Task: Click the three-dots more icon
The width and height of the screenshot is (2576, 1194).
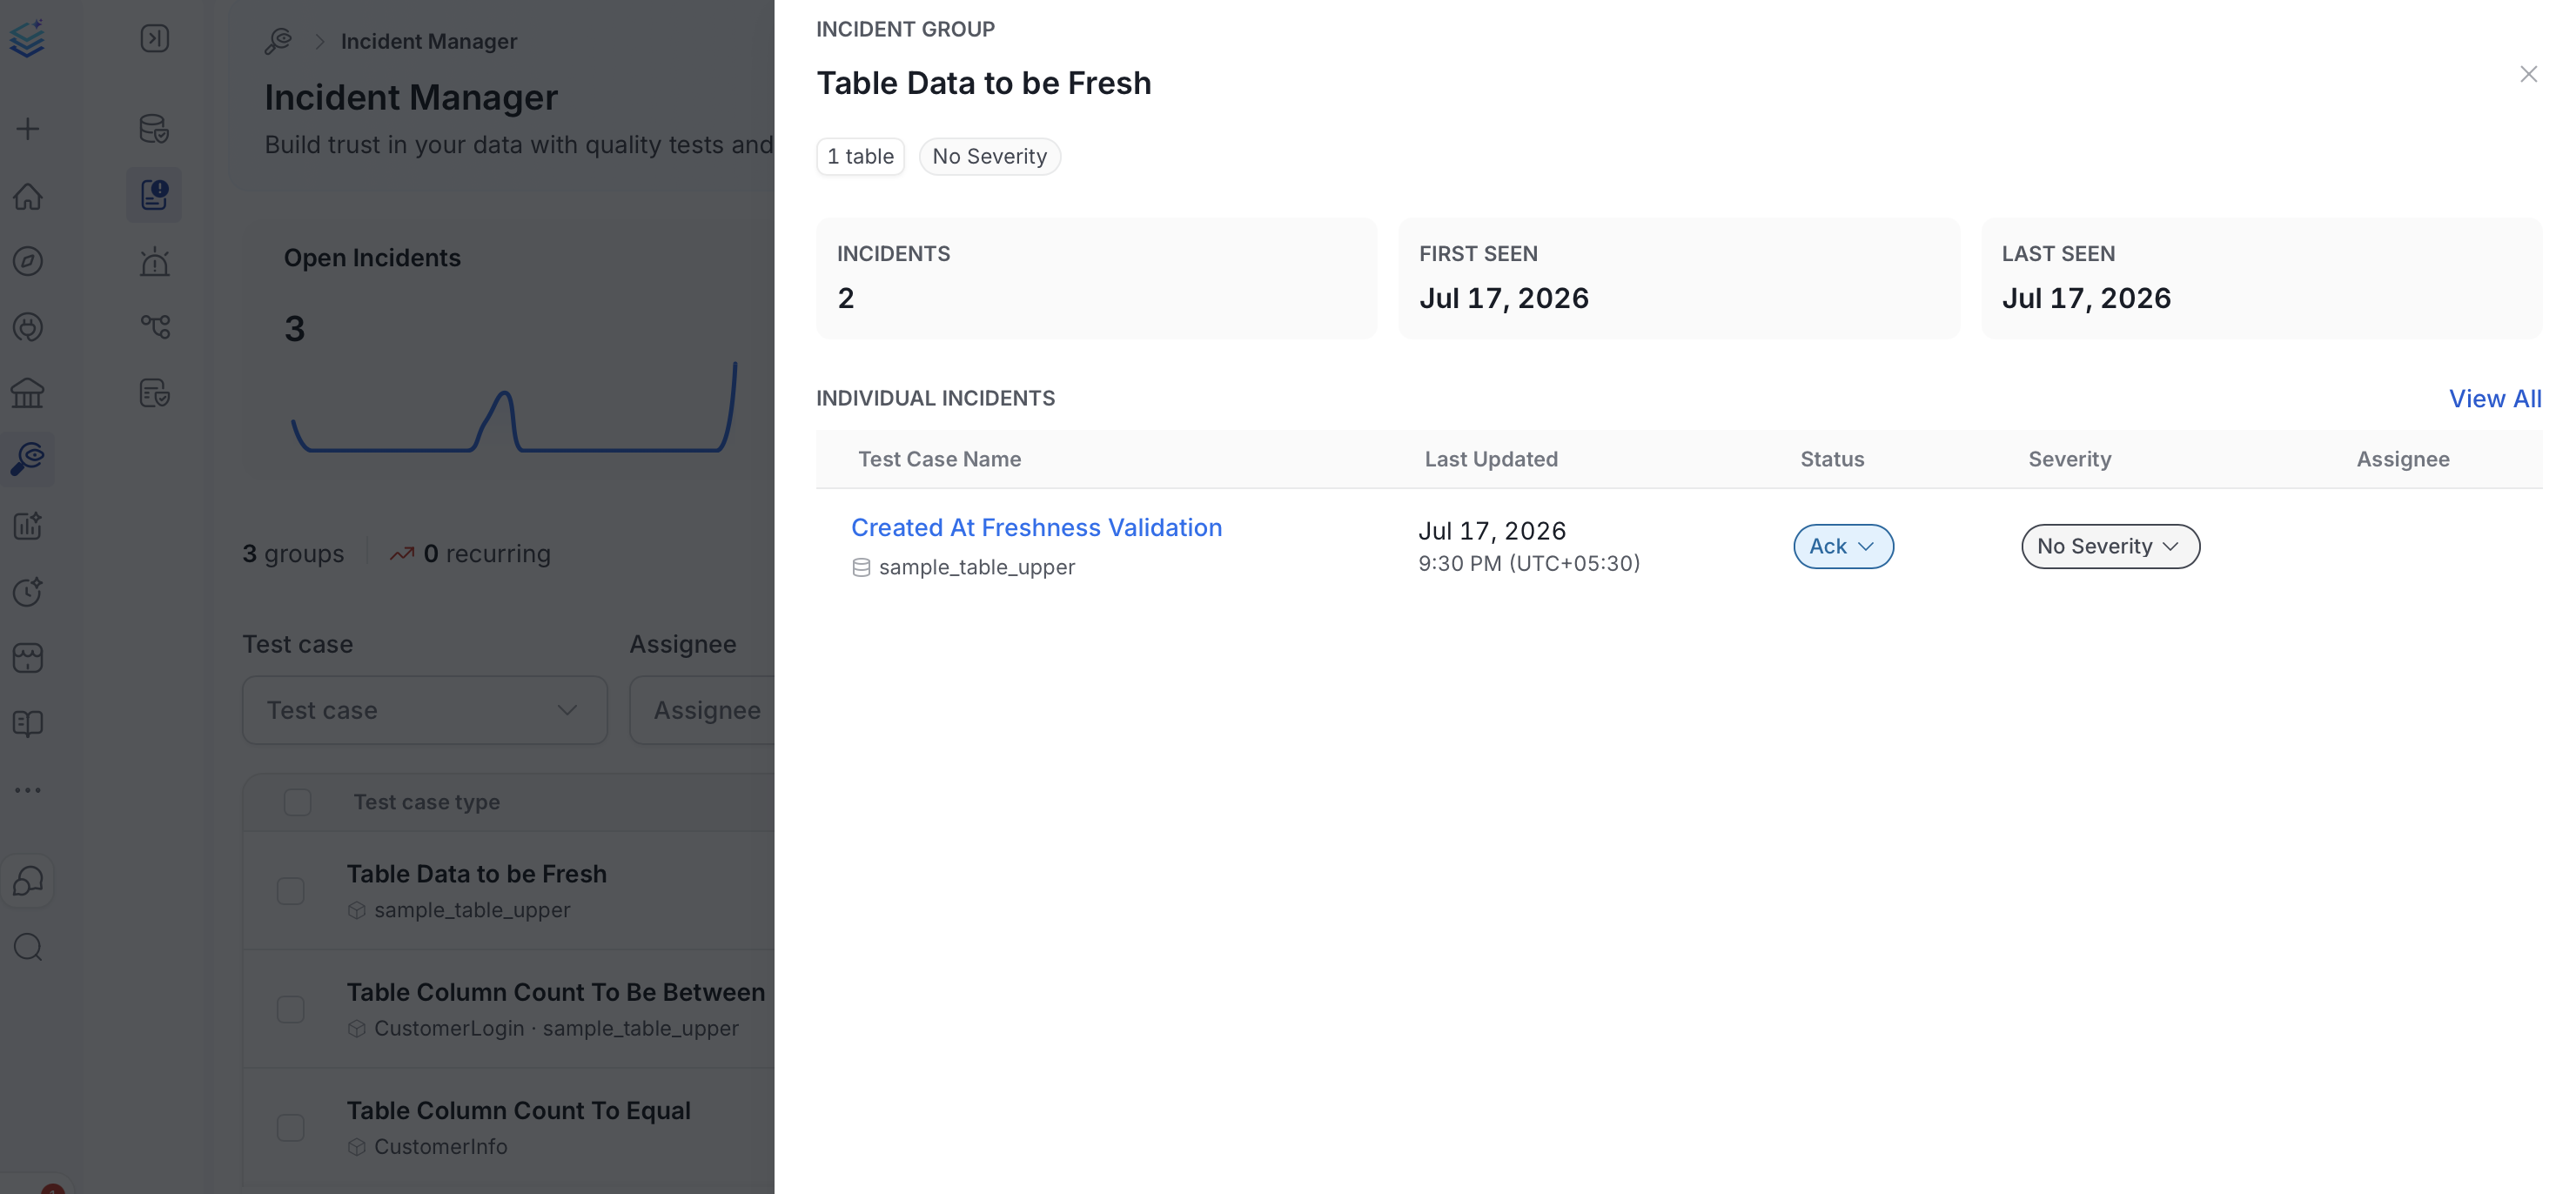Action: 28,790
